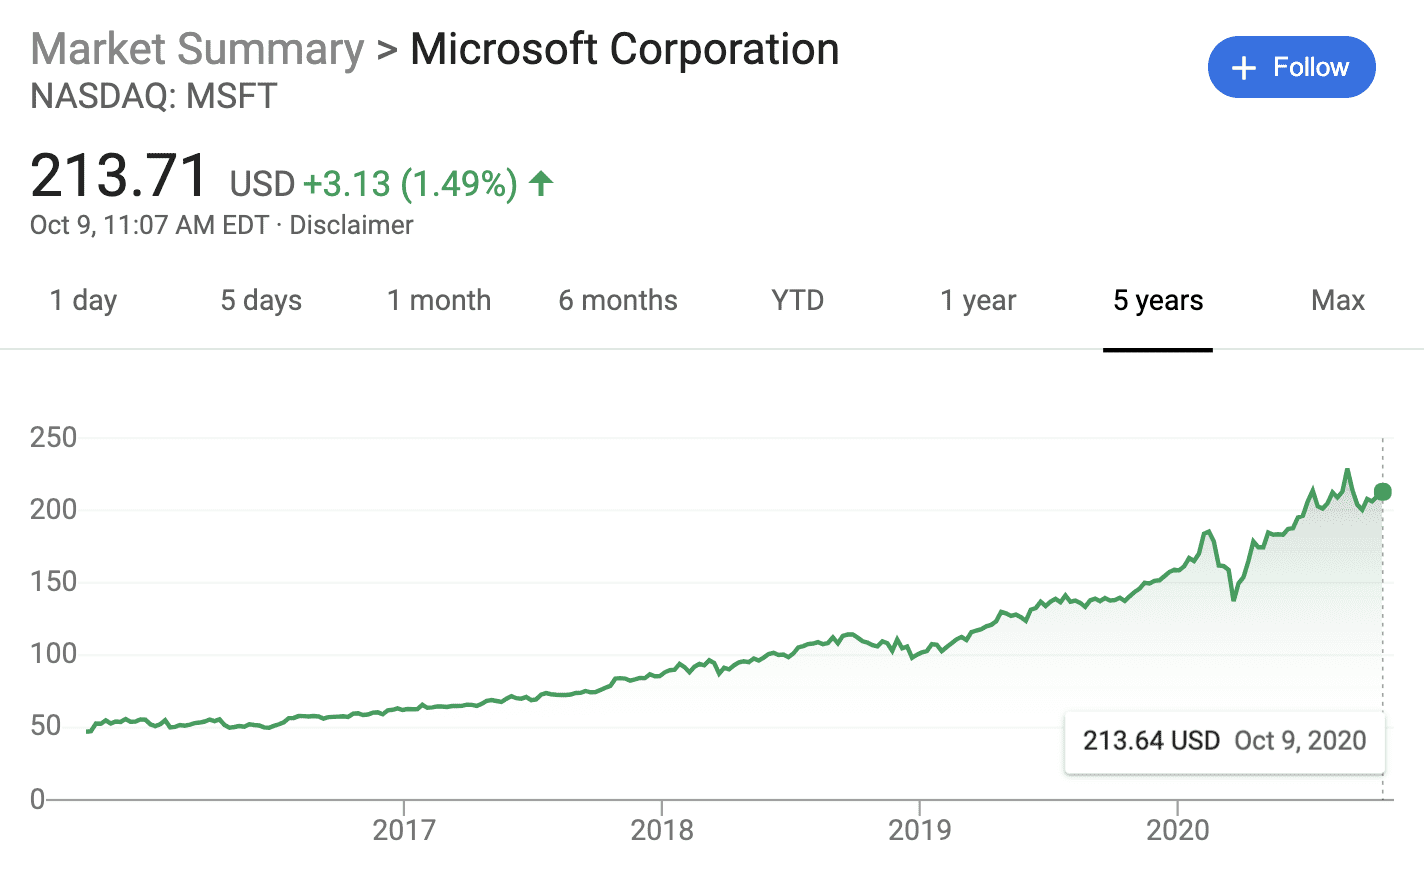Select the 1 day range tab

pos(84,301)
